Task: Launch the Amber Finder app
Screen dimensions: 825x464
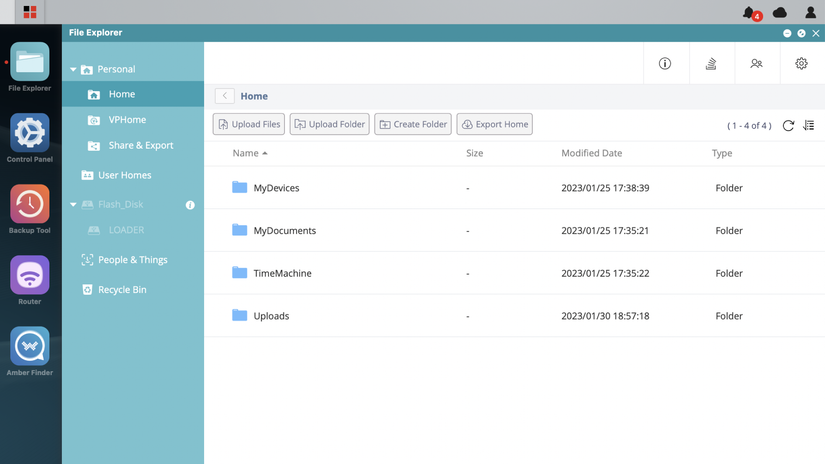Action: [29, 346]
